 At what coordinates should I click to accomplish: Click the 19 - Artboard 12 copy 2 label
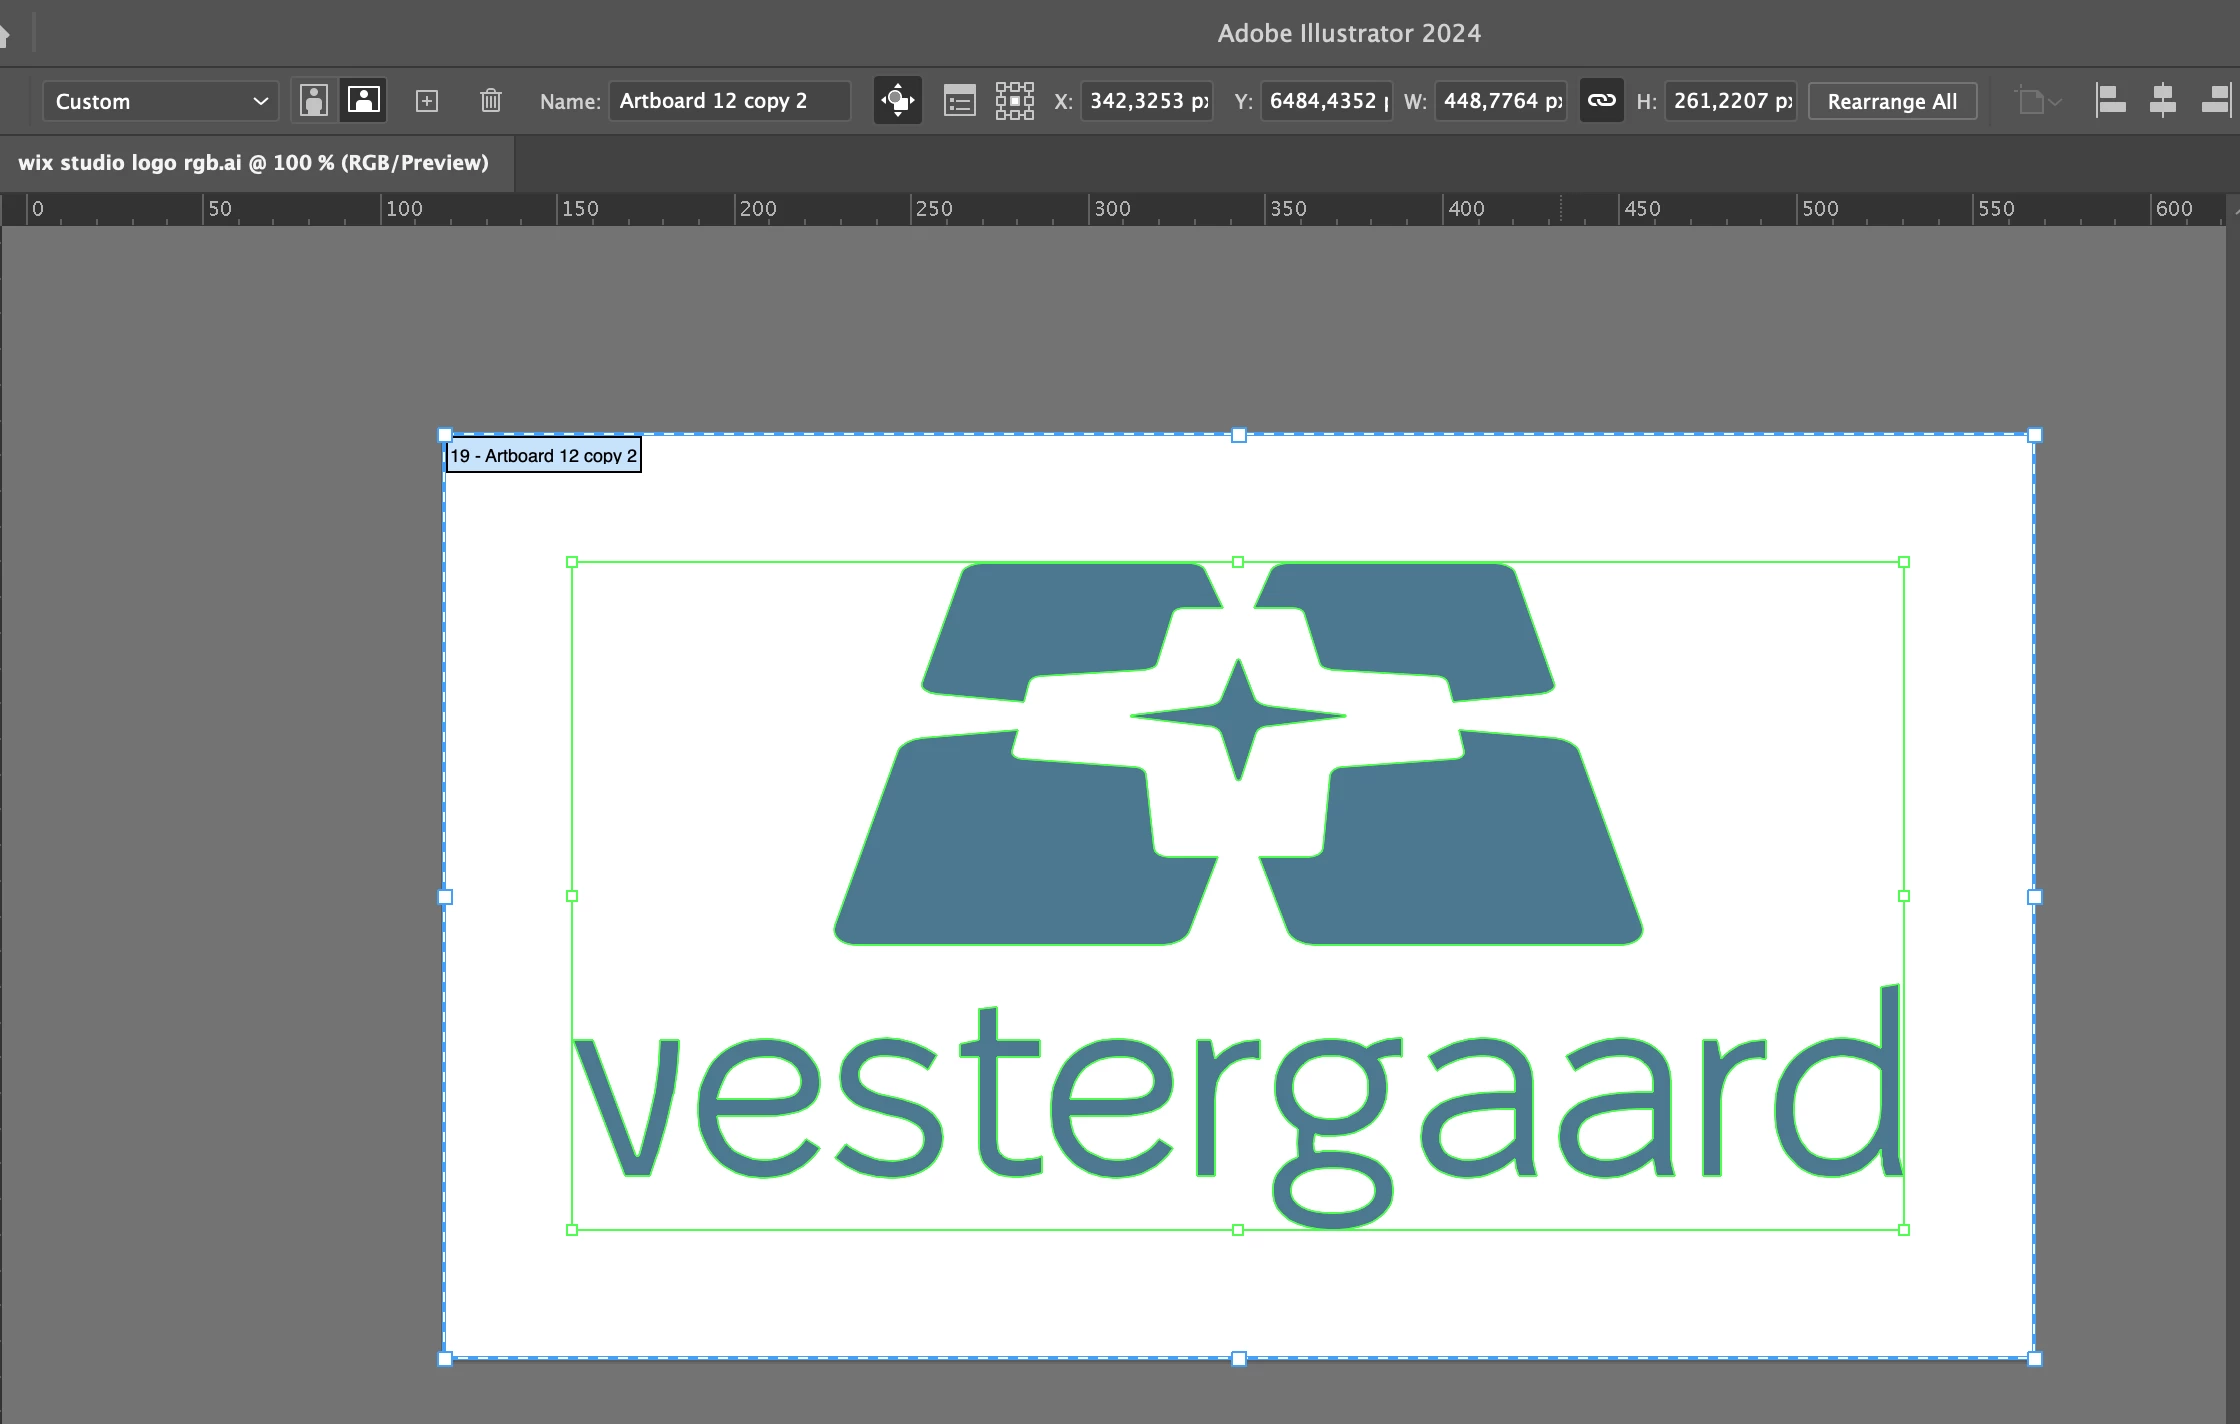click(543, 456)
